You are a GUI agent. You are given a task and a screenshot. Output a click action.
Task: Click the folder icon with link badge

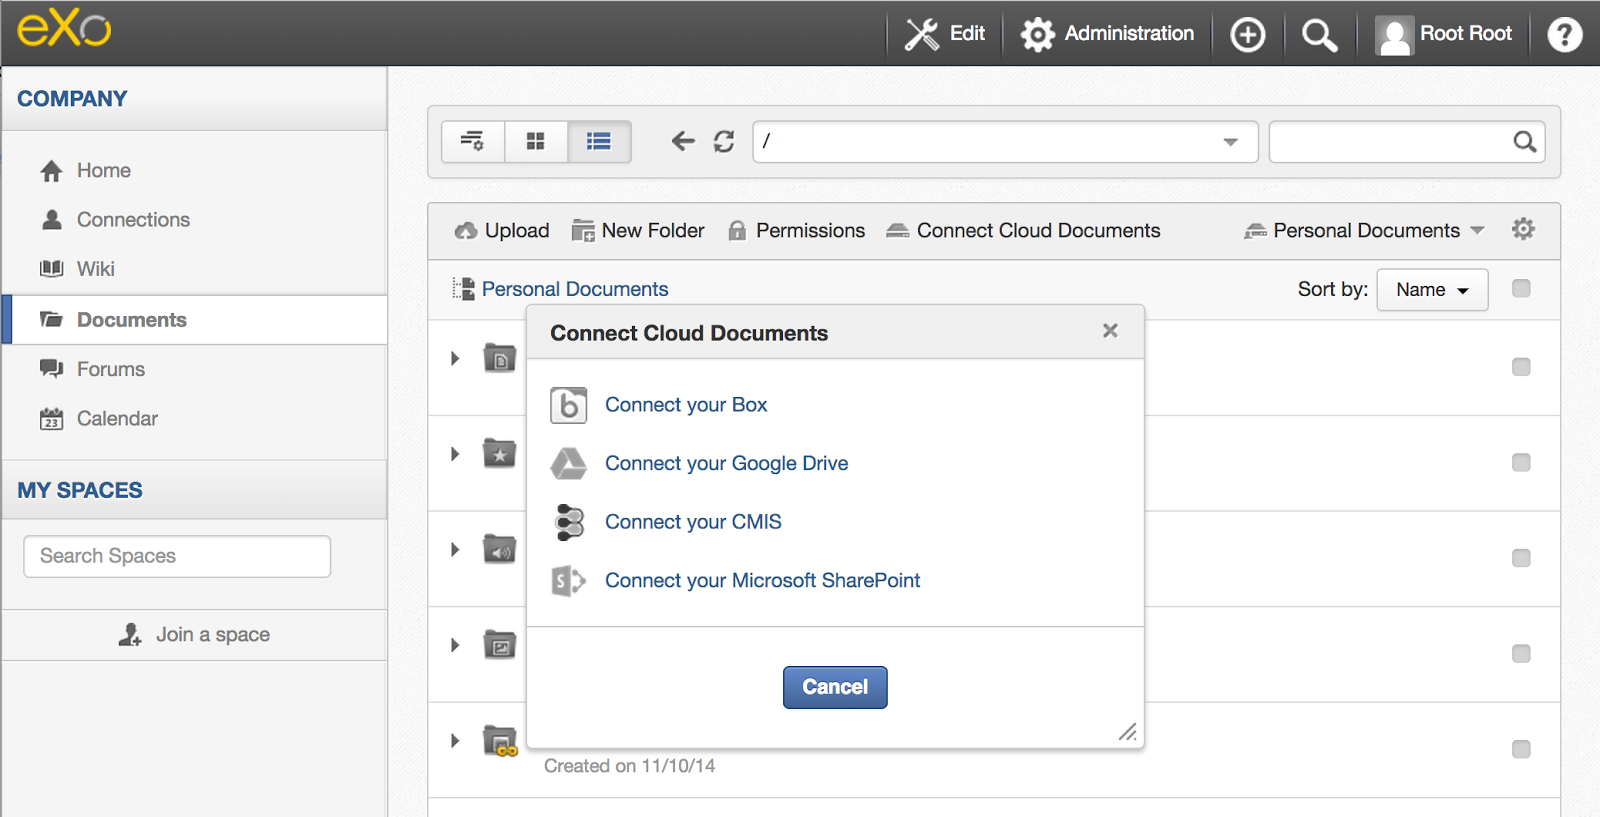(500, 741)
